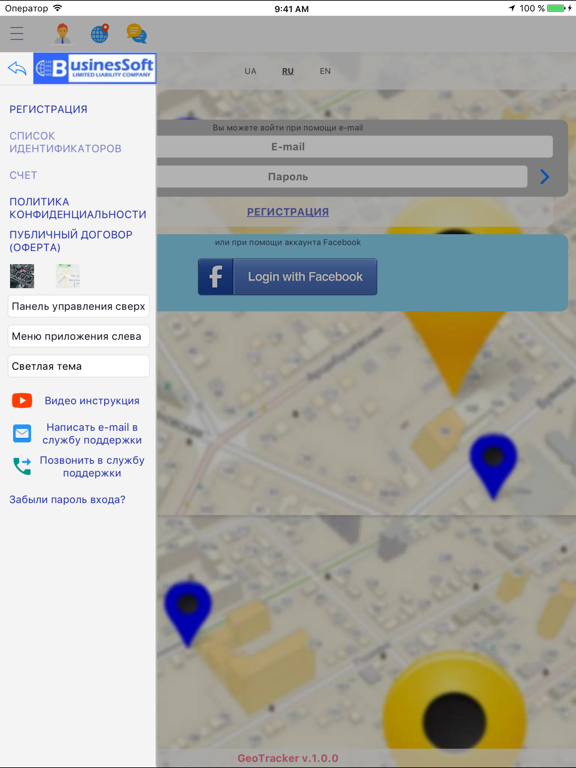Open РЕГИСТРАЦИЯ in the side menu
This screenshot has height=768, width=576.
48,109
